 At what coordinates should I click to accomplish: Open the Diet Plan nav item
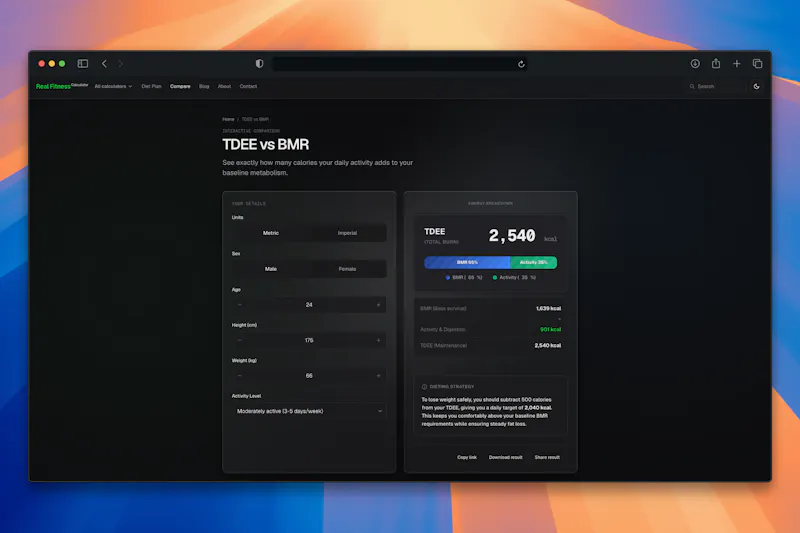[151, 86]
